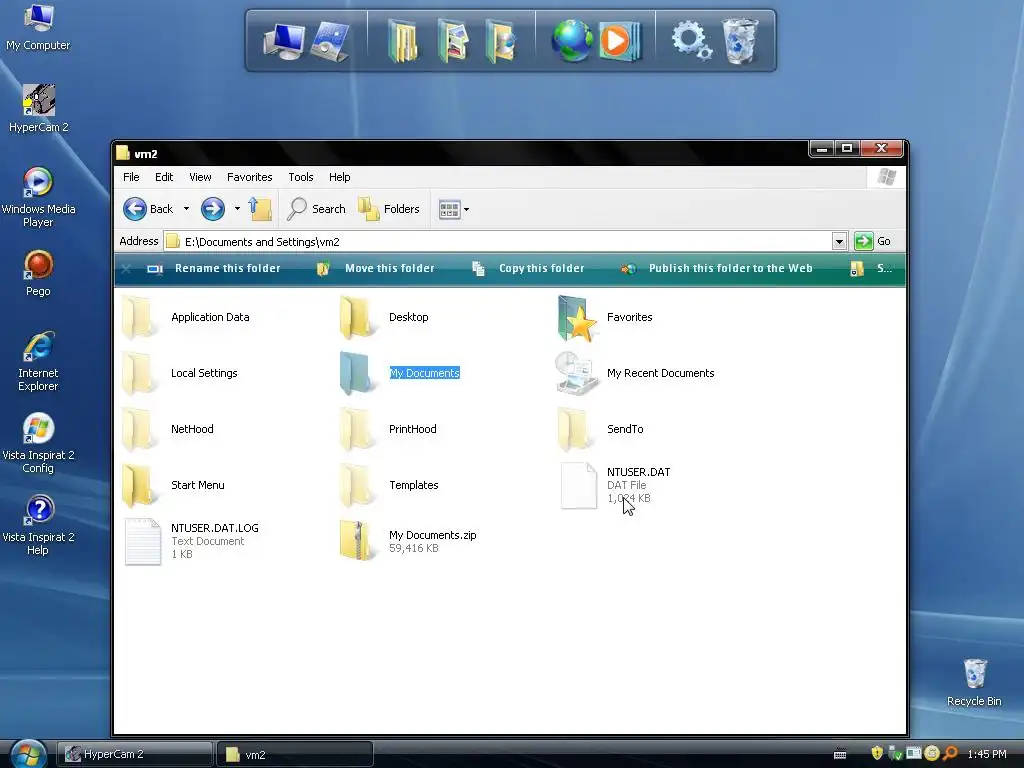Select the NetHood folder
This screenshot has height=768, width=1024.
(168, 430)
